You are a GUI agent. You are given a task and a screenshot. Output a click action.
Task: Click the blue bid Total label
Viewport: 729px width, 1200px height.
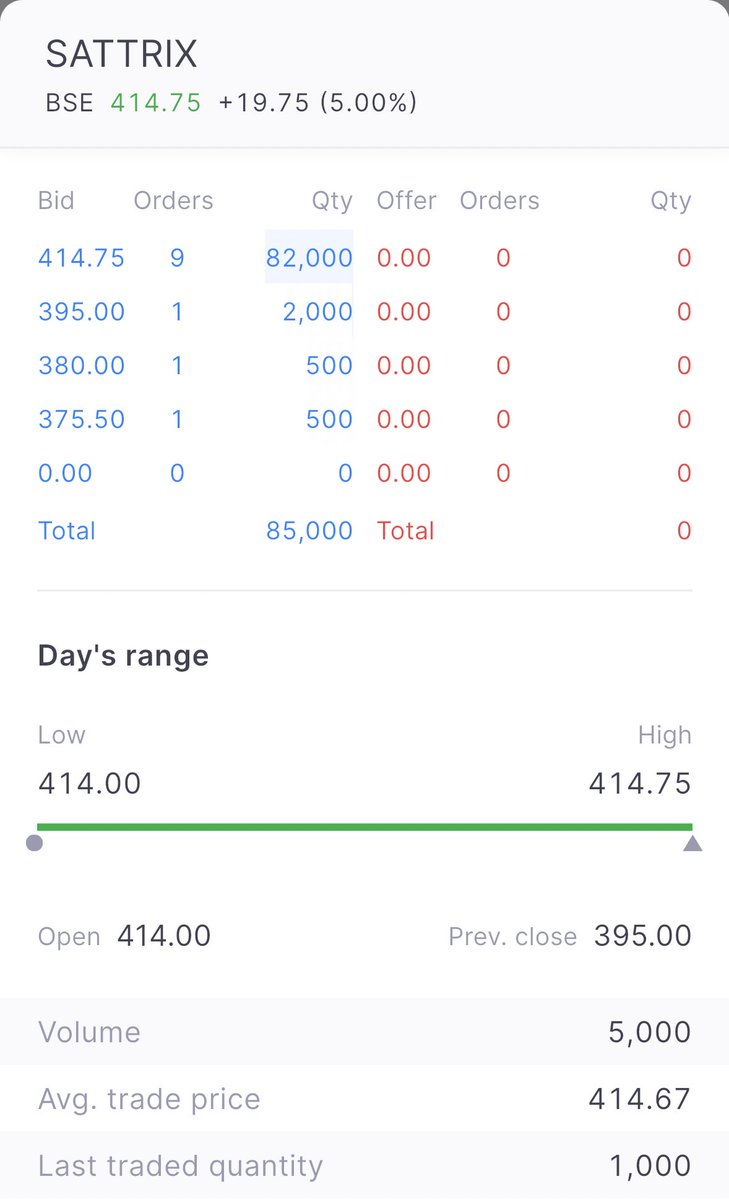pos(66,530)
